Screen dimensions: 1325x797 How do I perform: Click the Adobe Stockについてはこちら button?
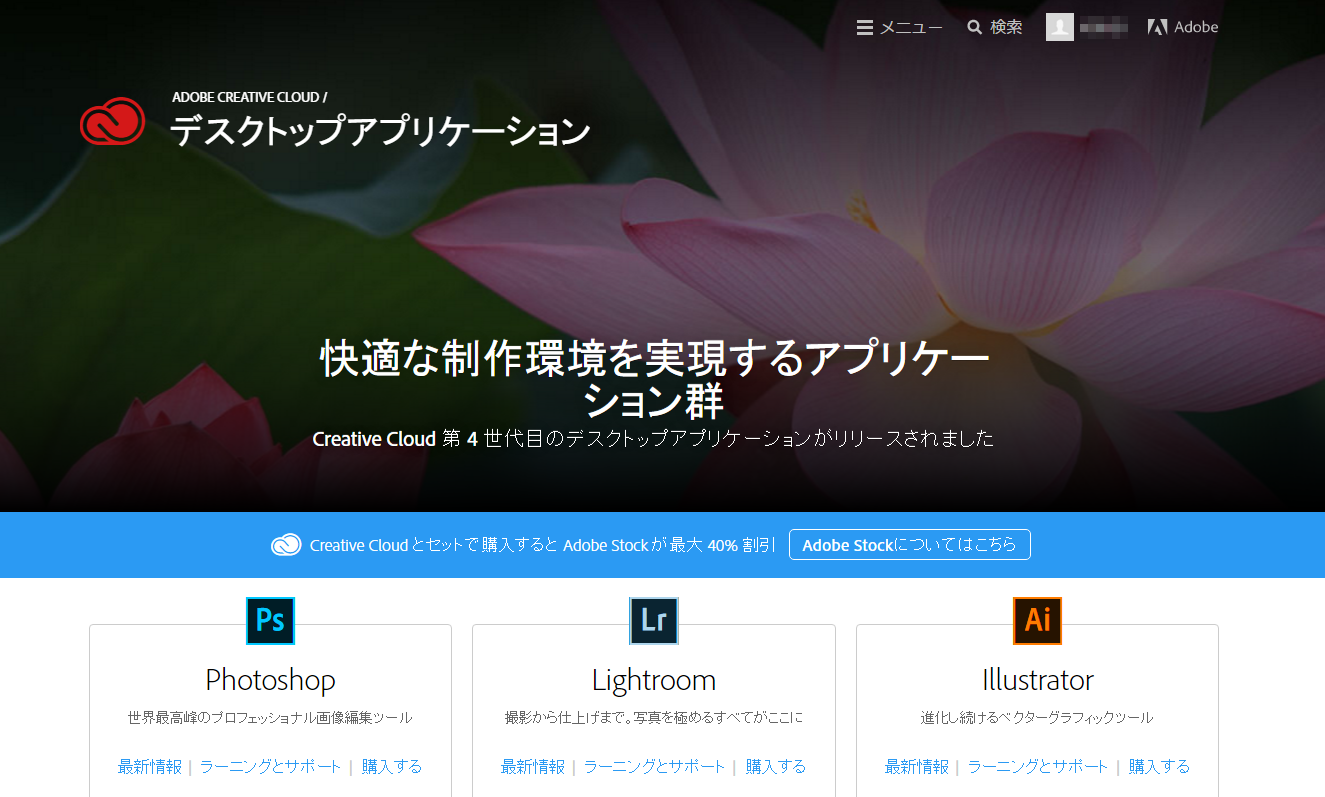pos(910,545)
